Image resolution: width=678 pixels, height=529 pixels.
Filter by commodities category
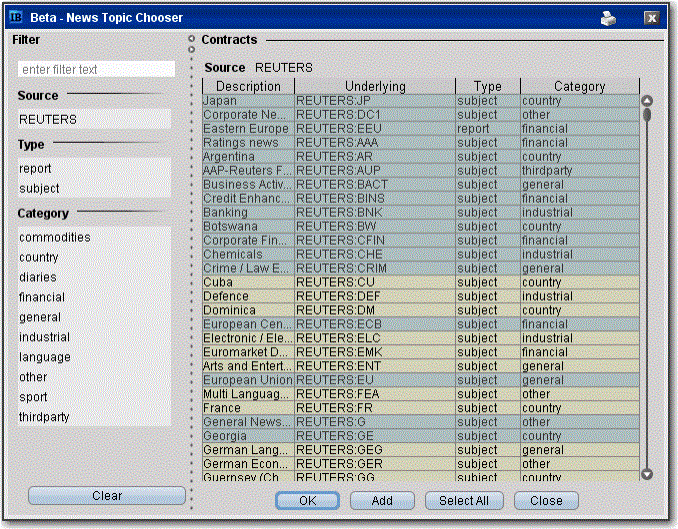[x=94, y=237]
